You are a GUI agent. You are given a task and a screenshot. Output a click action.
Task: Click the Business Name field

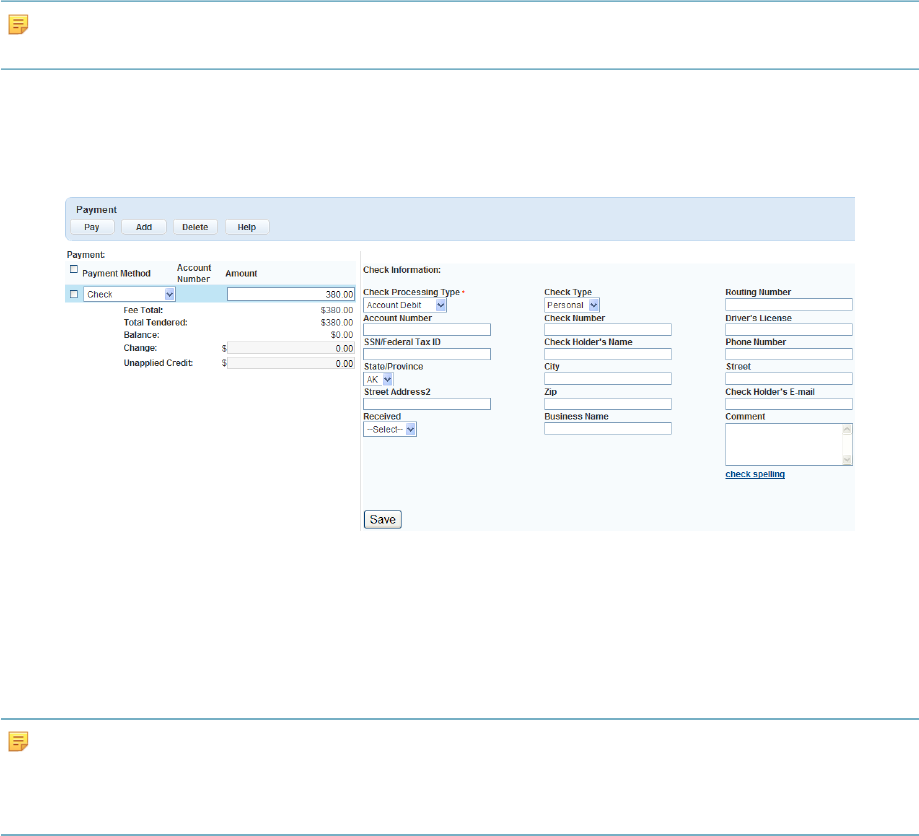608,429
